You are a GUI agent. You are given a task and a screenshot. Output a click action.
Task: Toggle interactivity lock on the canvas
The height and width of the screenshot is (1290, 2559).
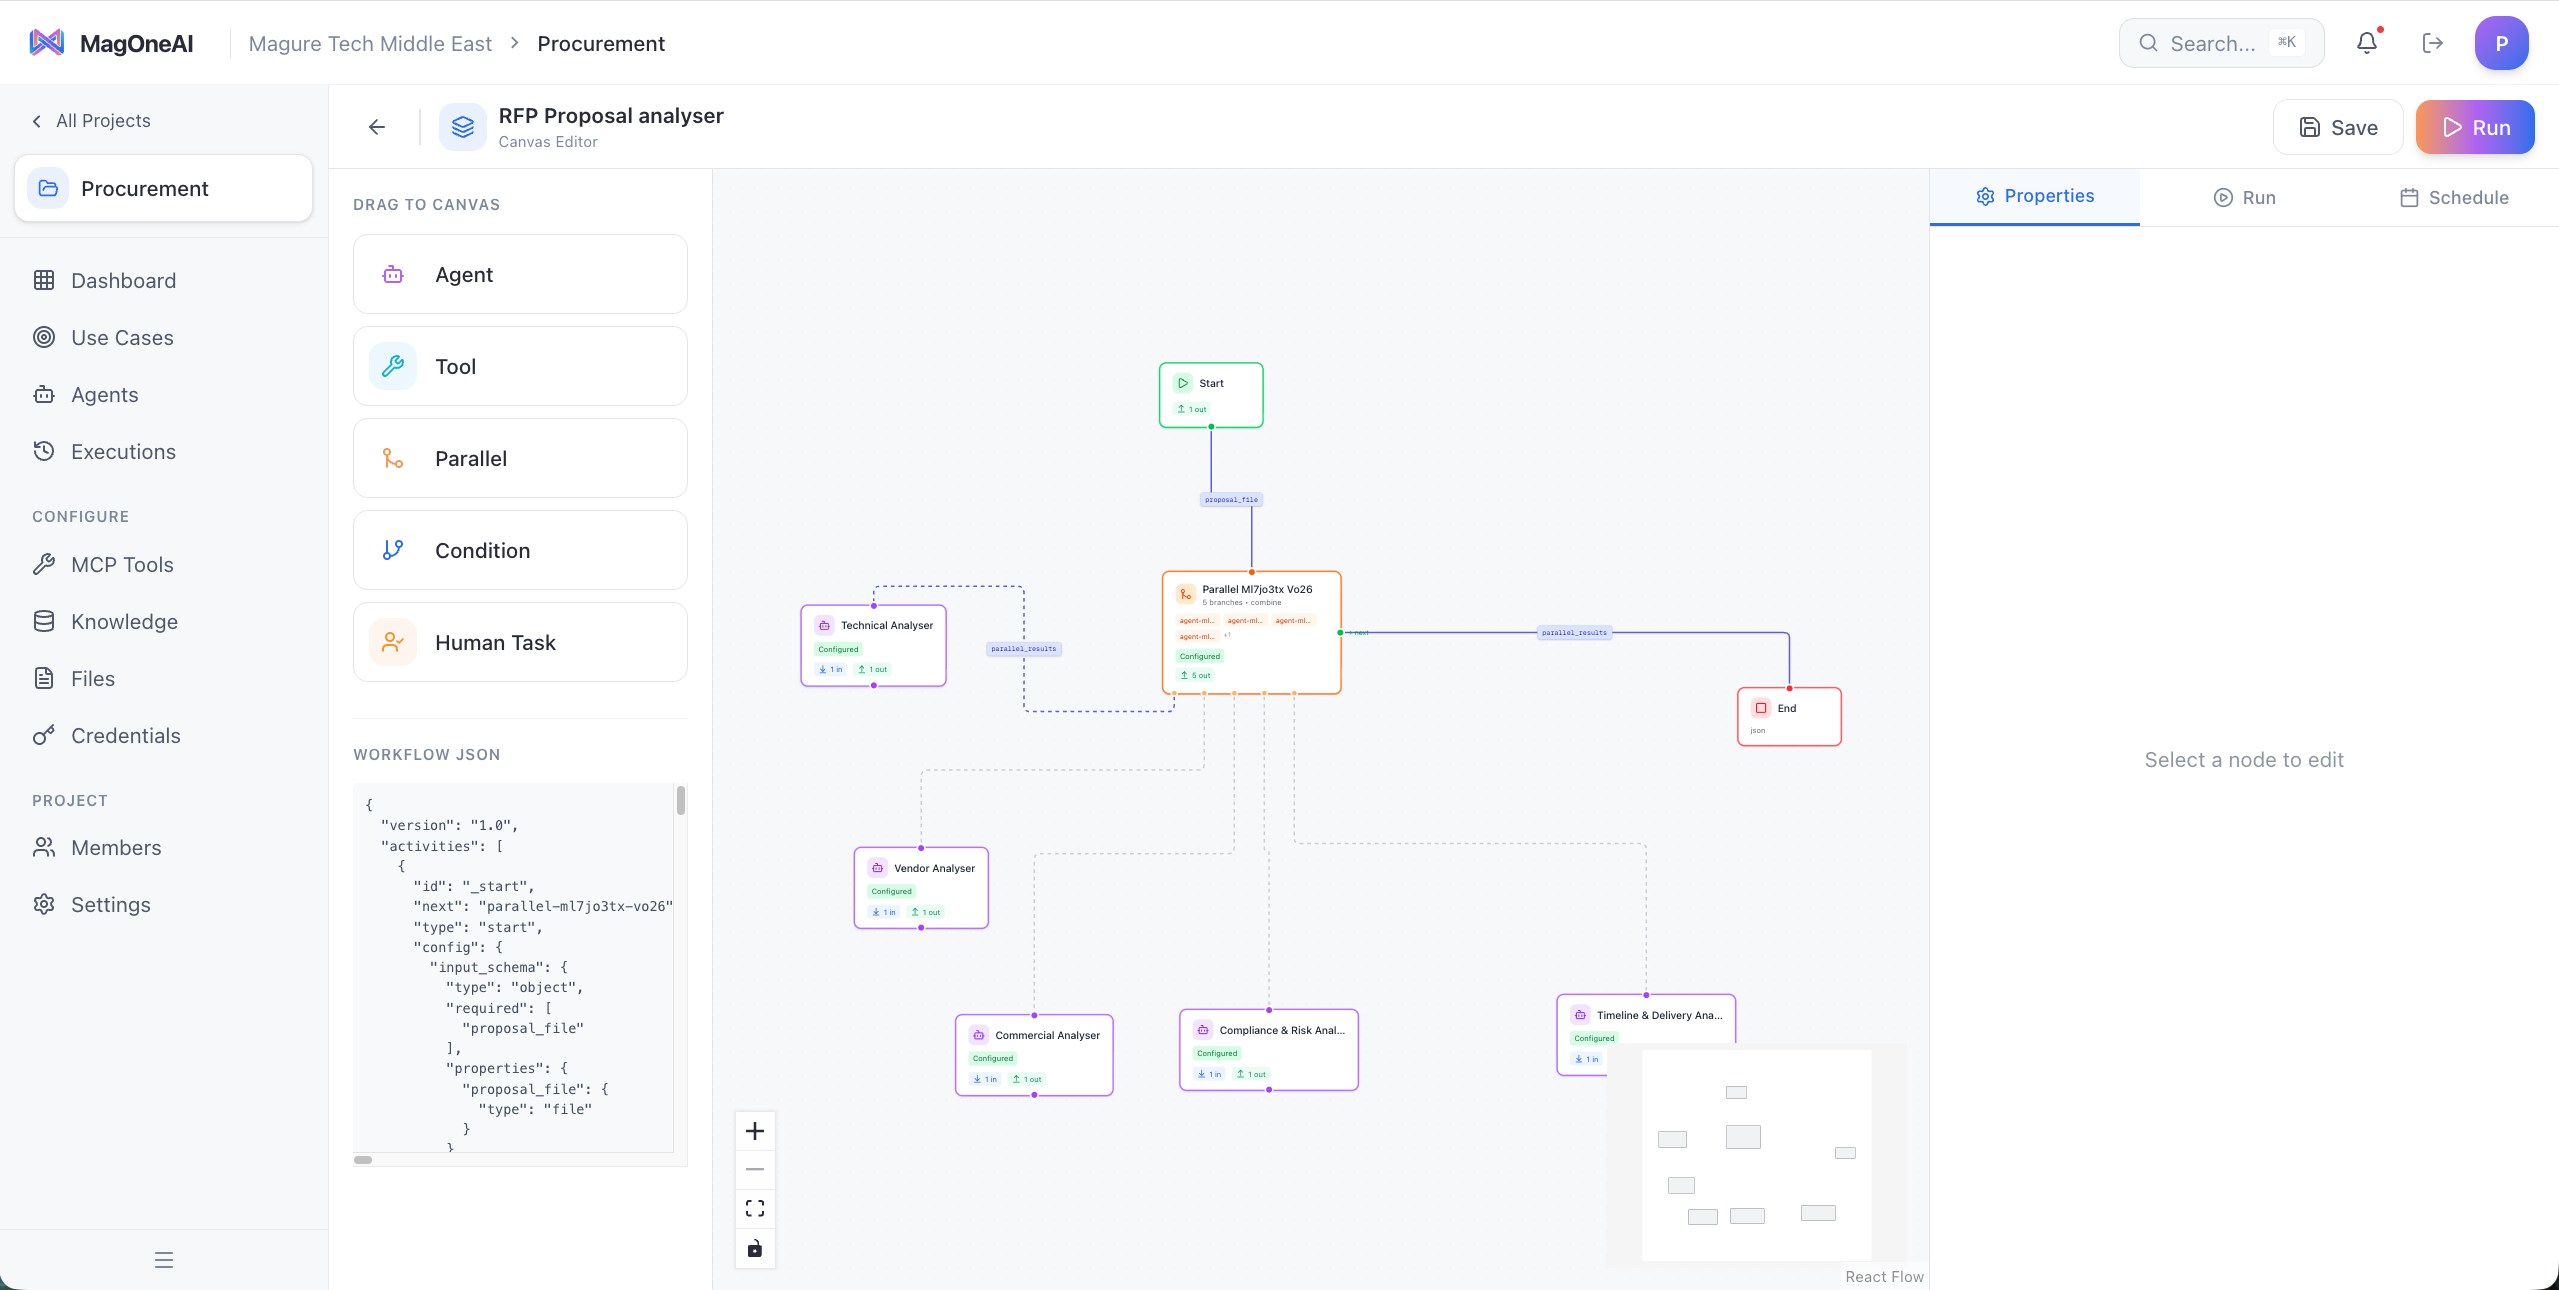755,1248
